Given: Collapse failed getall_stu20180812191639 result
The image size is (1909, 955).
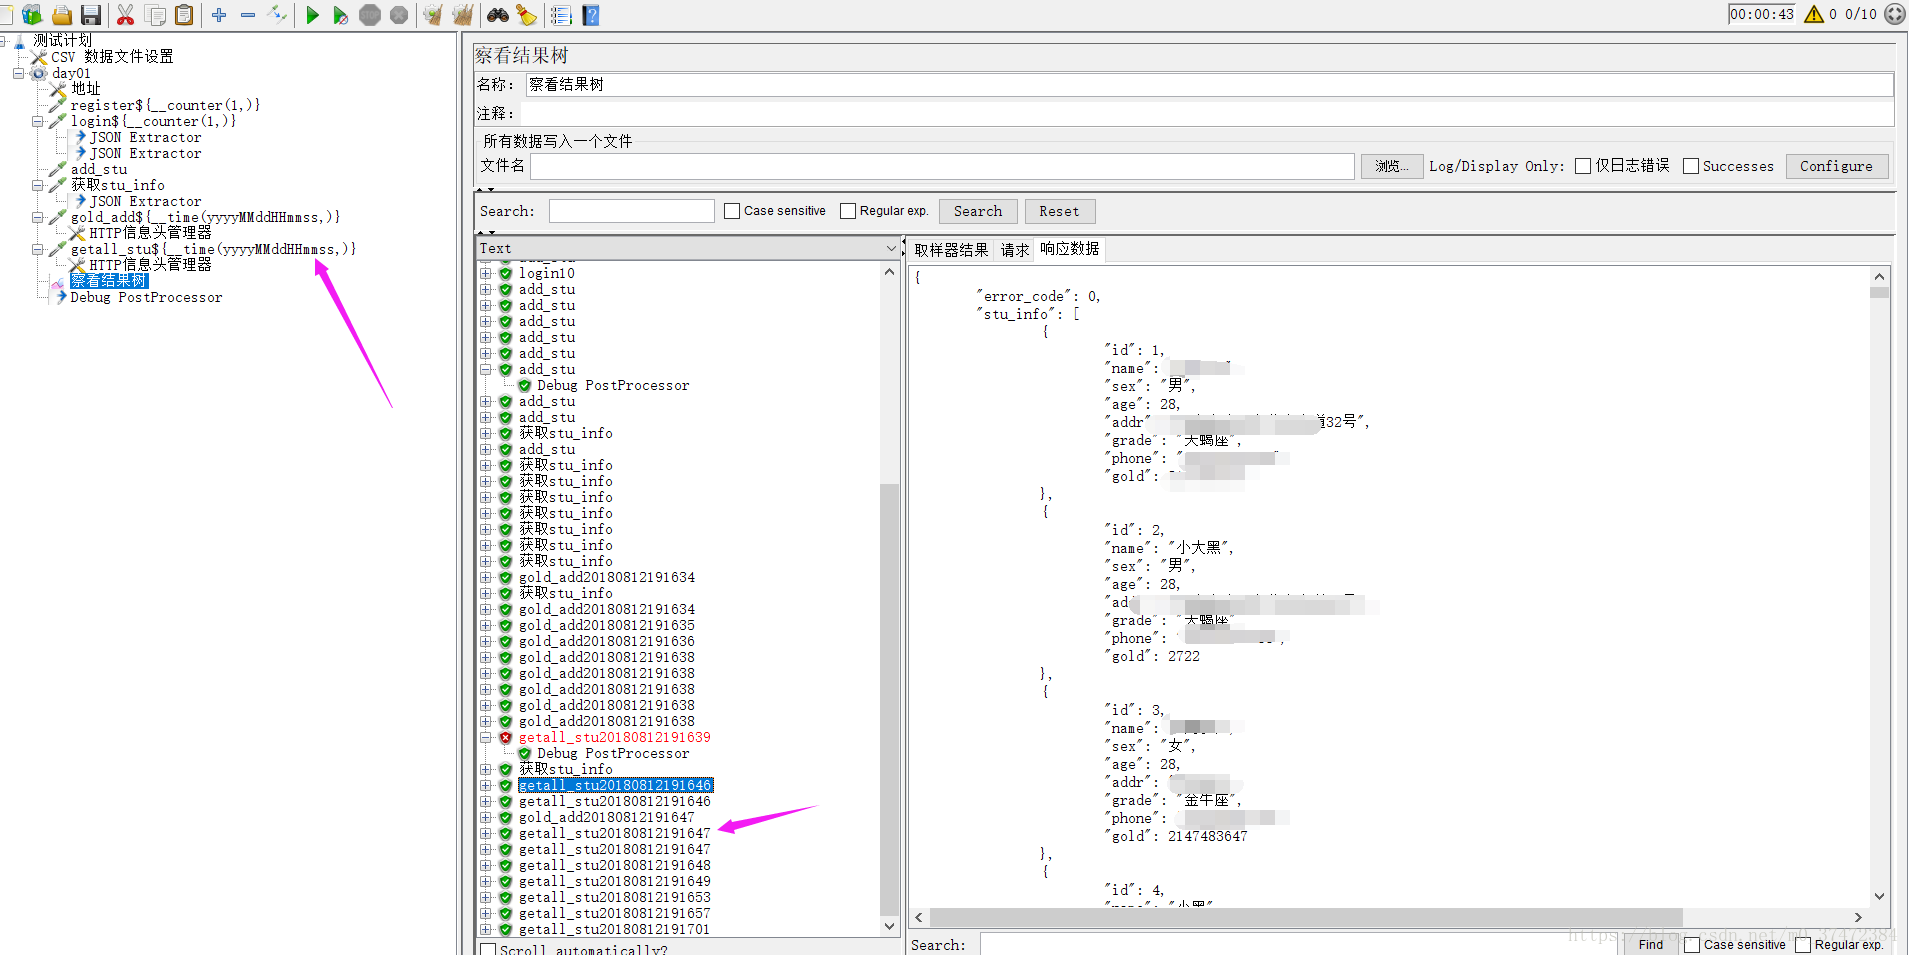Looking at the screenshot, I should coord(486,738).
